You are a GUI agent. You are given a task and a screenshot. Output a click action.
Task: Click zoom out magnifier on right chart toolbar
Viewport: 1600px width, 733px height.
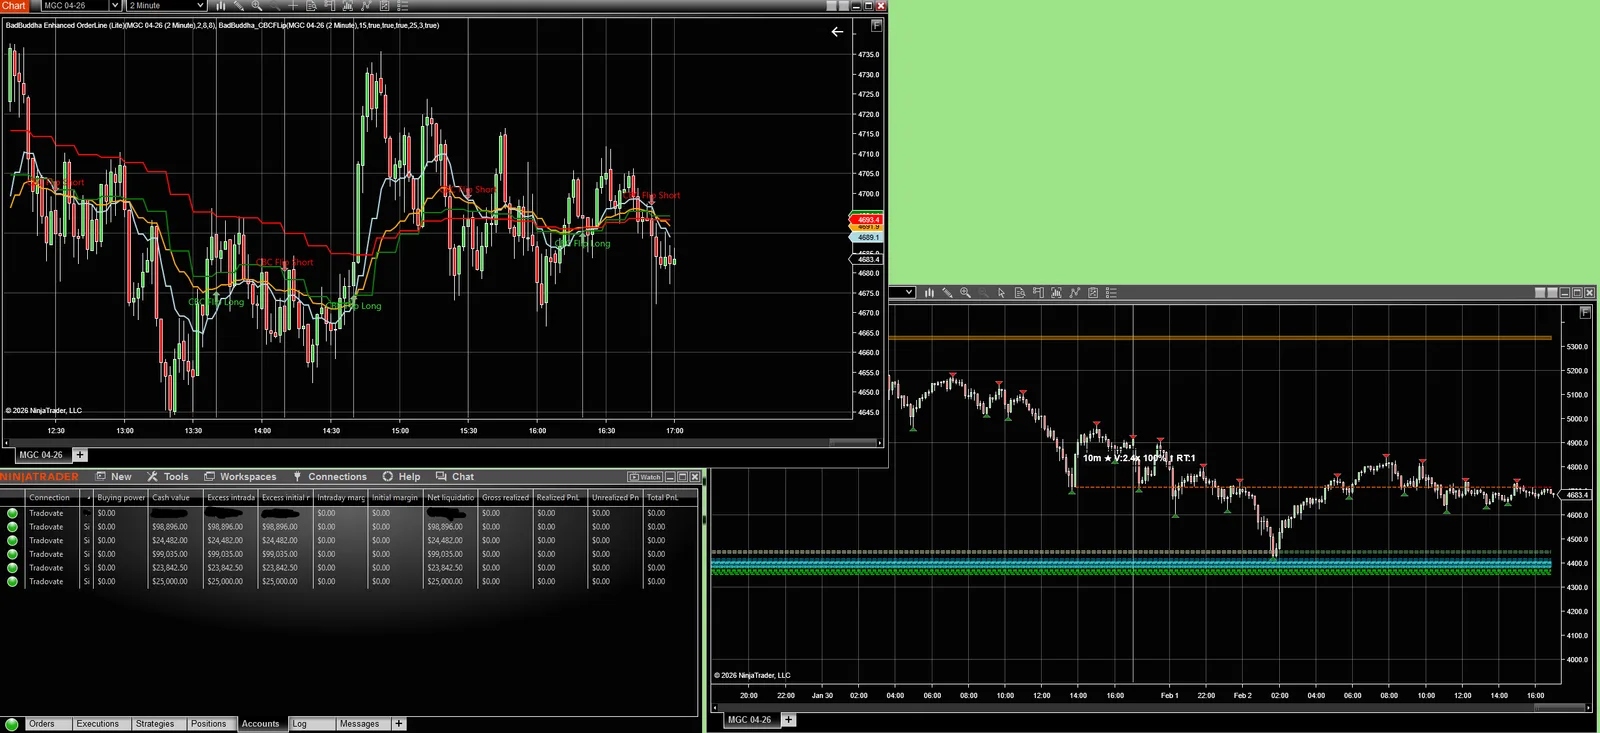click(x=983, y=293)
